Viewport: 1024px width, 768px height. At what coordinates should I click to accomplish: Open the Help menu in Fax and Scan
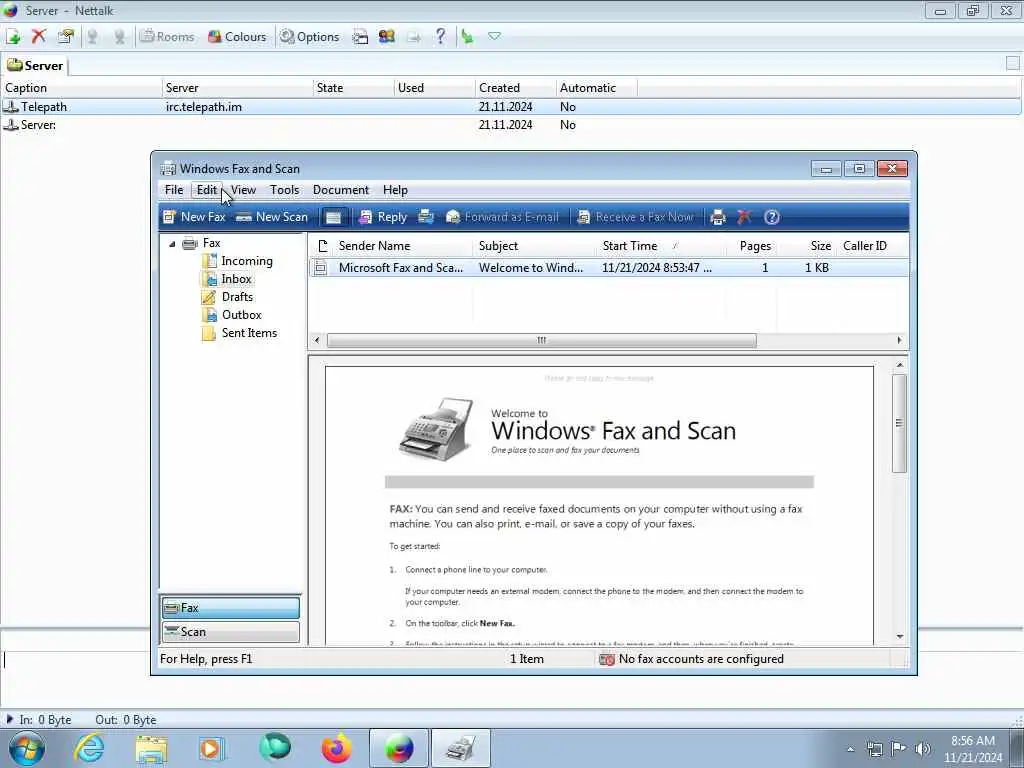tap(395, 190)
